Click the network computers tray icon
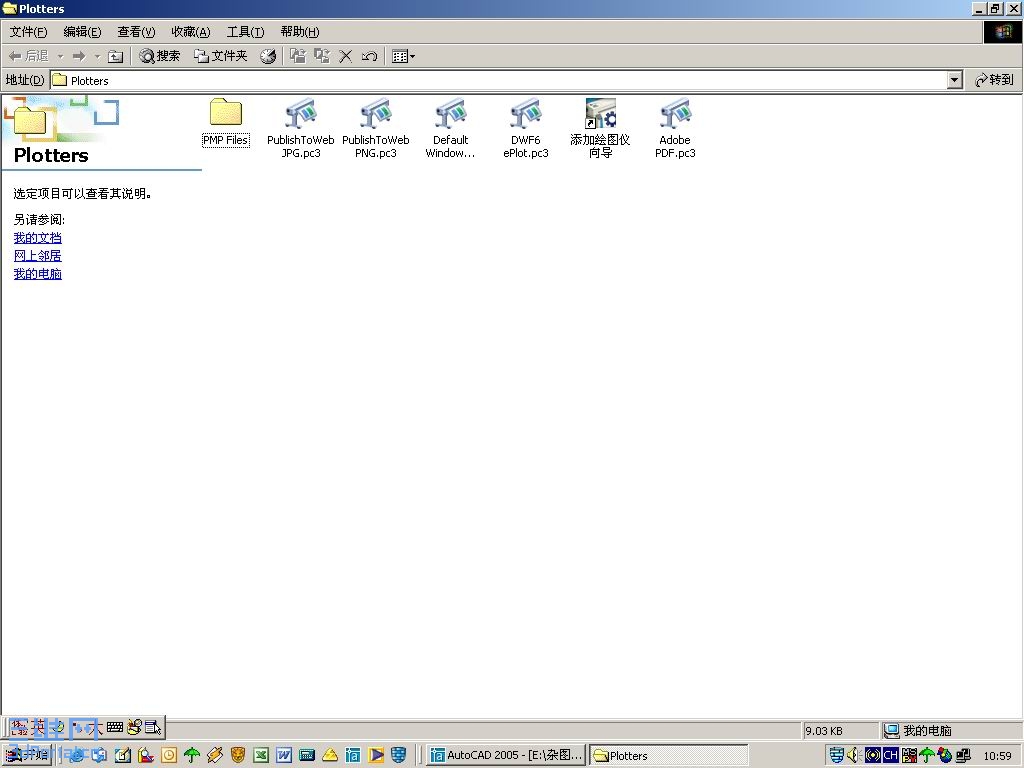This screenshot has width=1024, height=768. point(963,756)
